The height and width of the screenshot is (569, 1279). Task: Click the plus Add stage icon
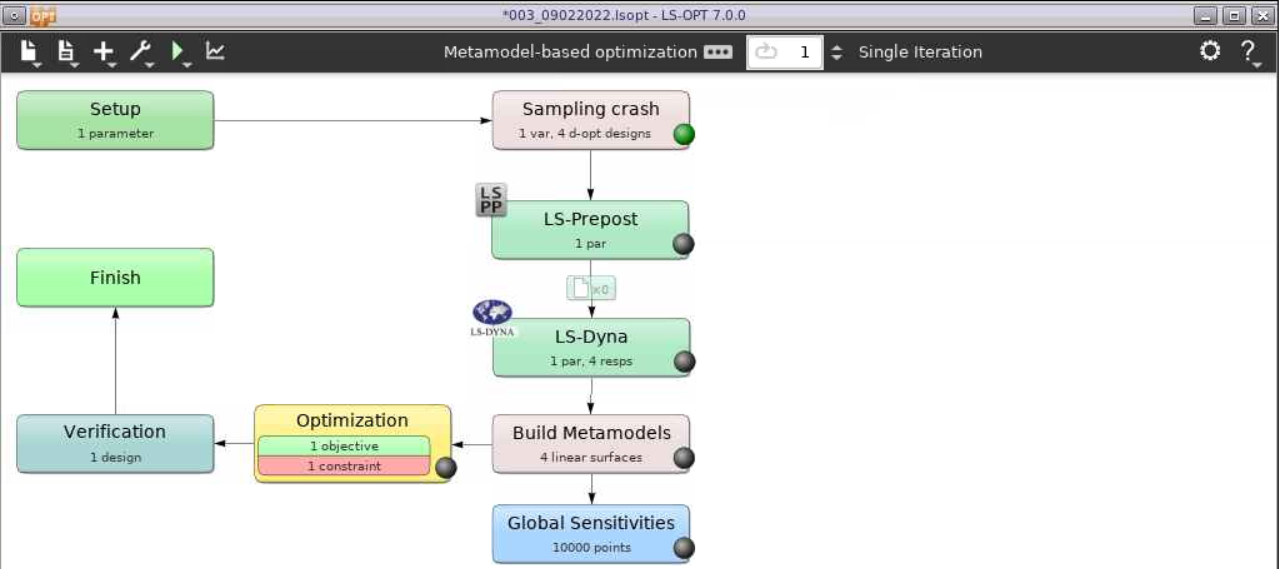point(104,51)
